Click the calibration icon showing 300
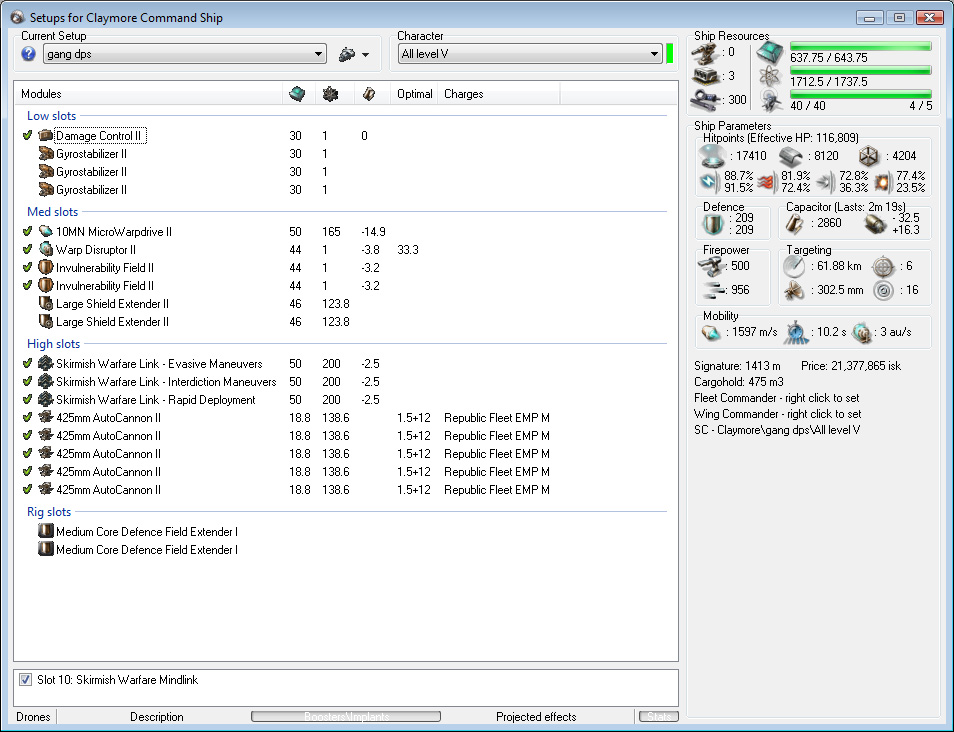The image size is (954, 732). (705, 100)
